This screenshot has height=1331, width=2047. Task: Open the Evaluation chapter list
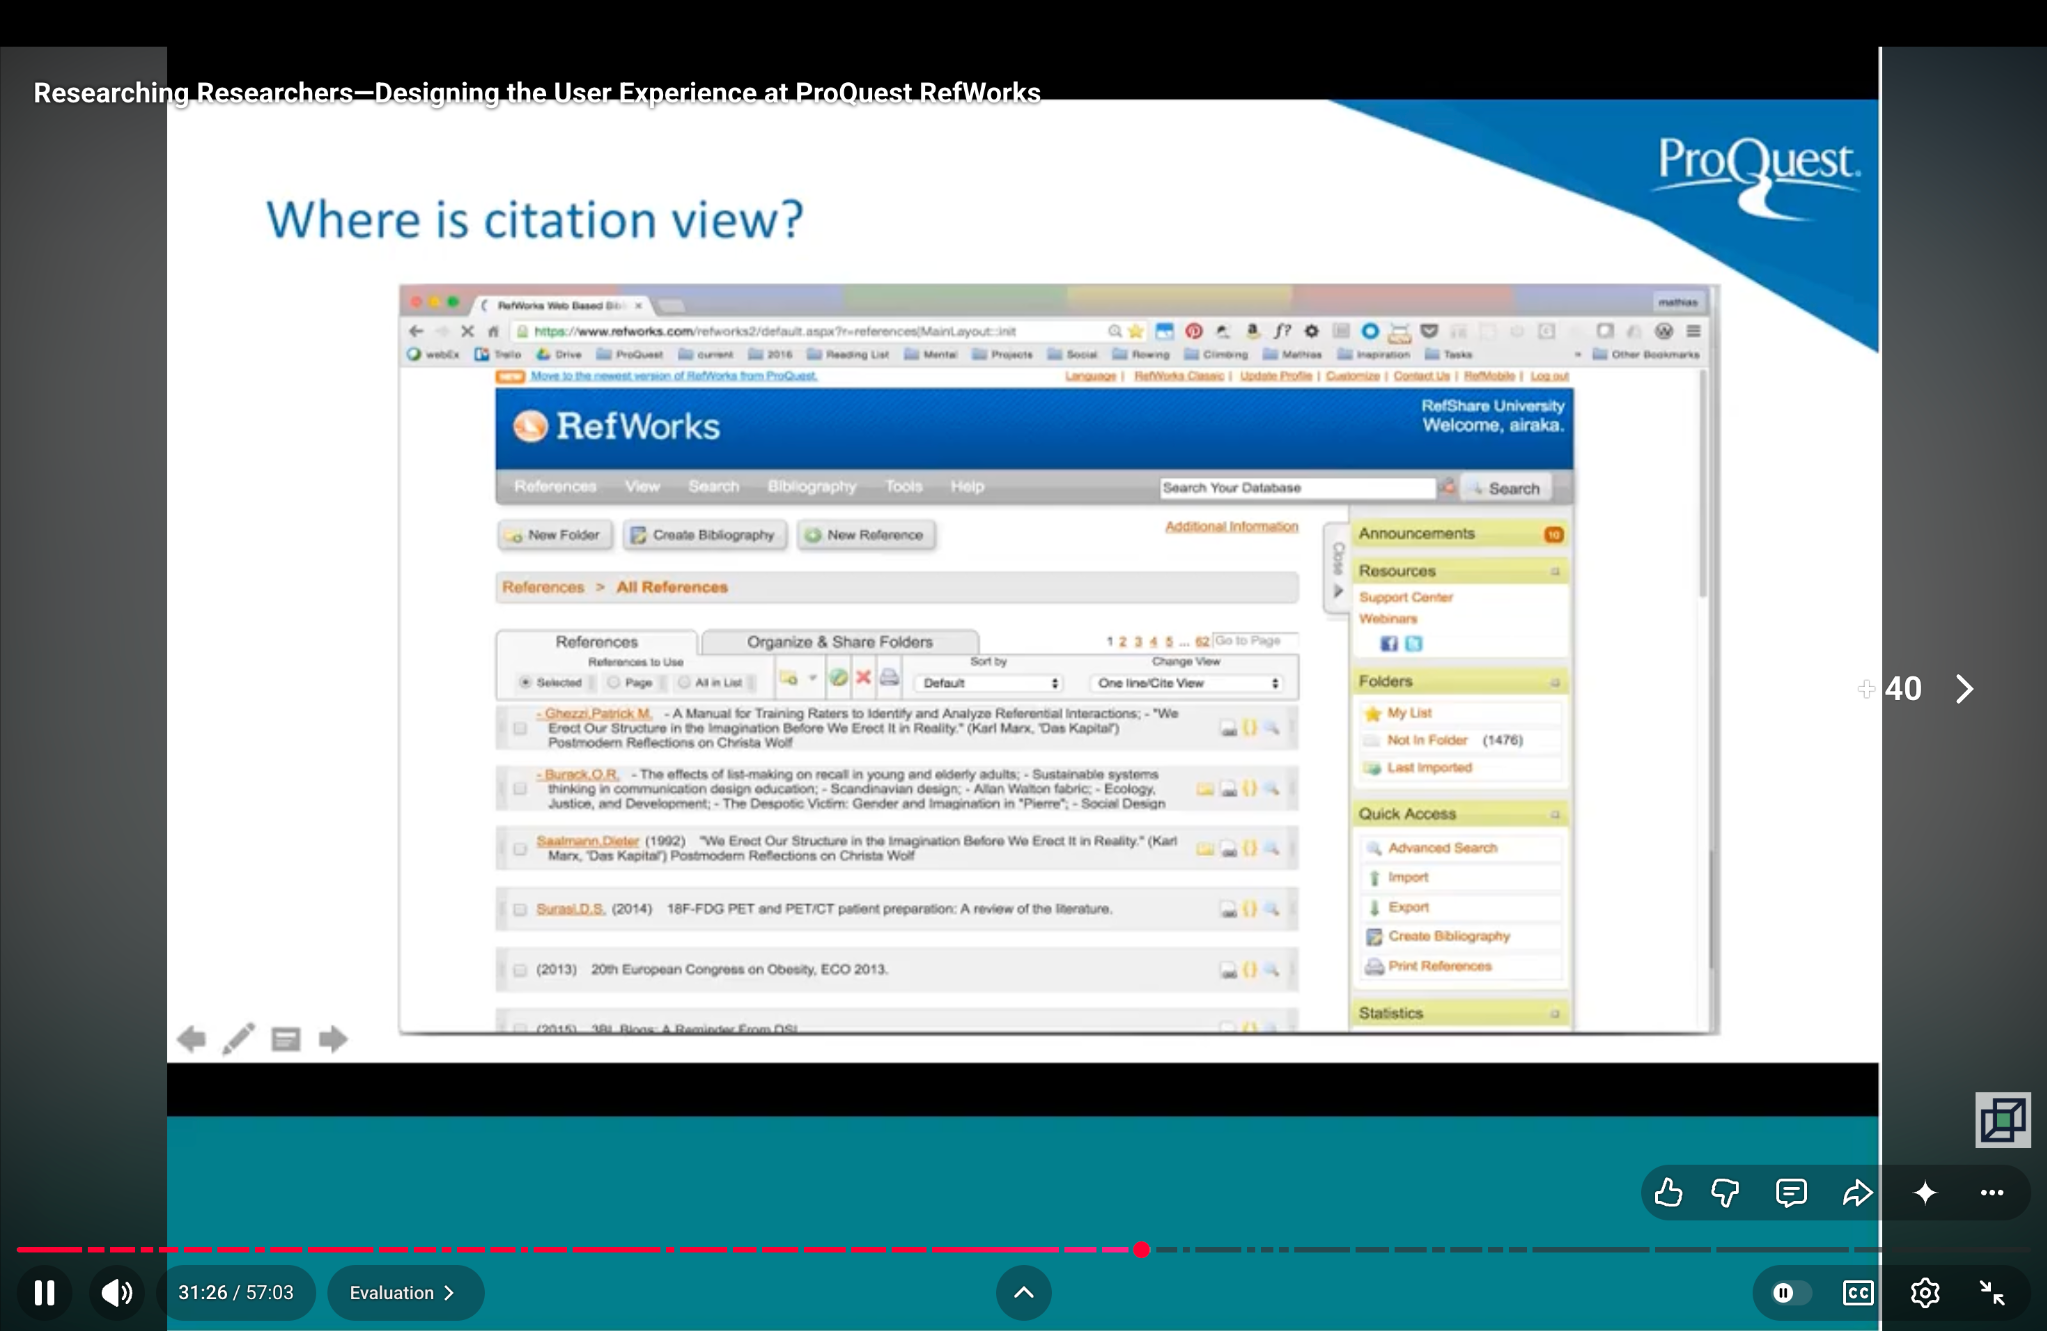pyautogui.click(x=404, y=1292)
